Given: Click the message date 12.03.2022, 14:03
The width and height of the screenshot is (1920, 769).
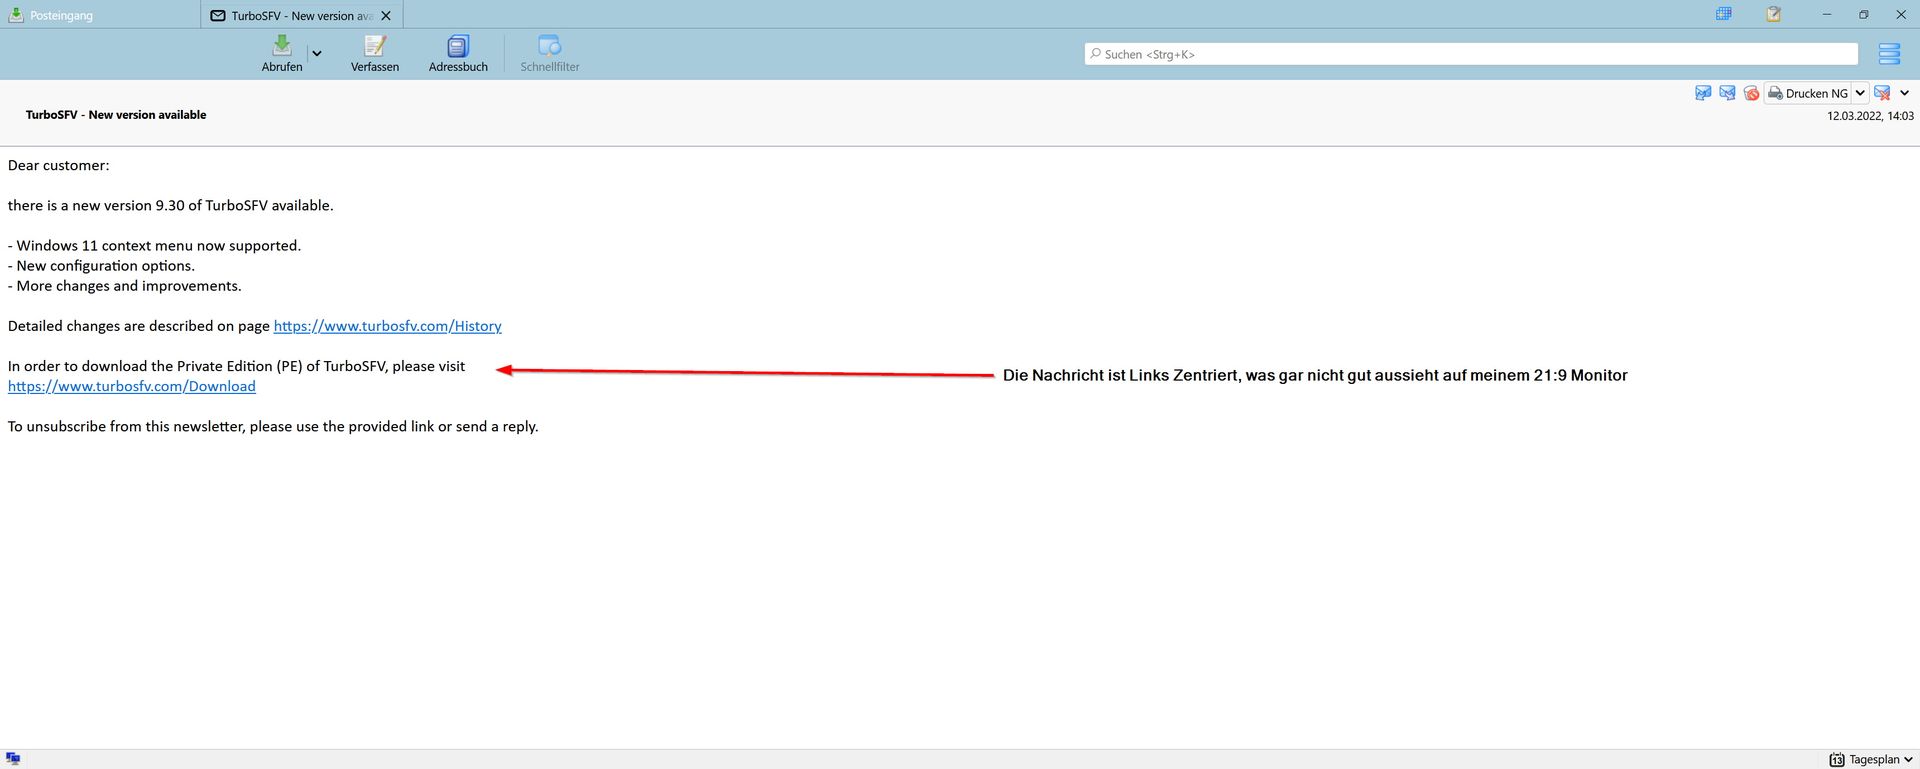Looking at the screenshot, I should coord(1870,116).
